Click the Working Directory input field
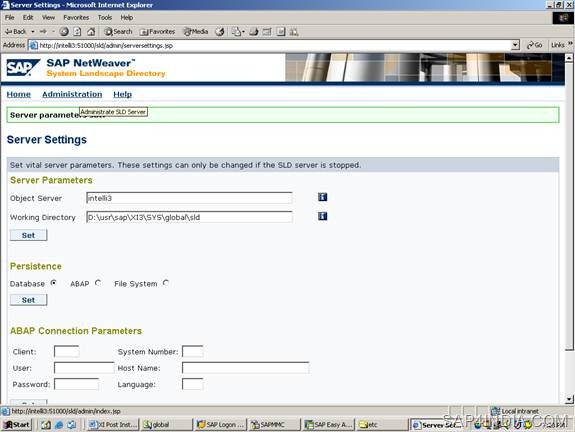The height and width of the screenshot is (432, 575). click(x=189, y=217)
